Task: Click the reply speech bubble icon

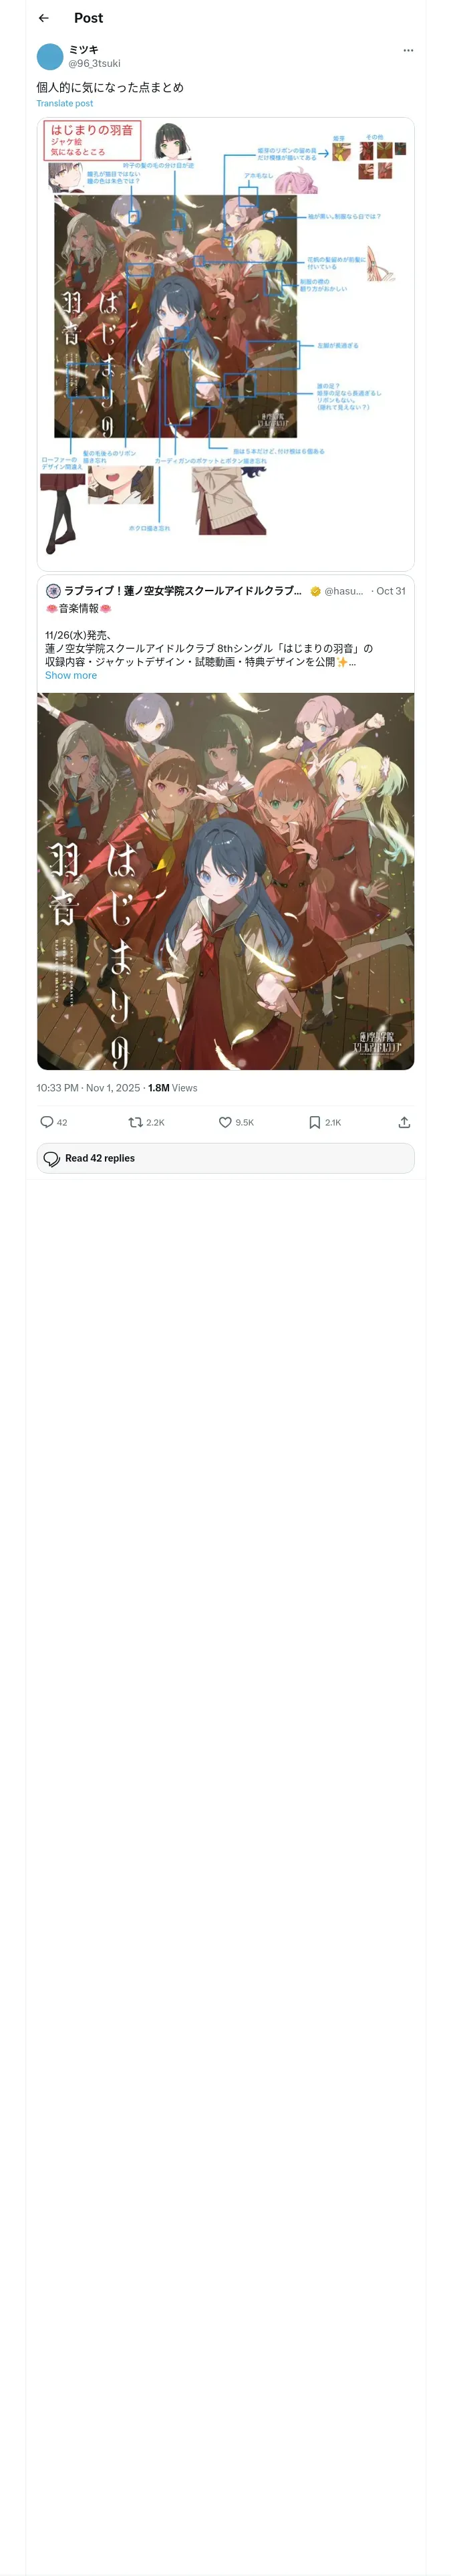Action: pyautogui.click(x=46, y=1122)
